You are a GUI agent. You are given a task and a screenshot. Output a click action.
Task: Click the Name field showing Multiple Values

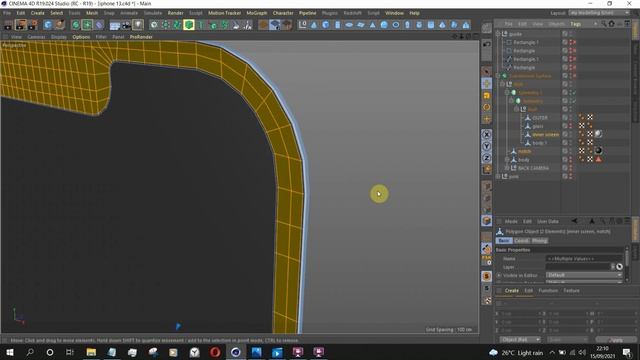pos(584,258)
